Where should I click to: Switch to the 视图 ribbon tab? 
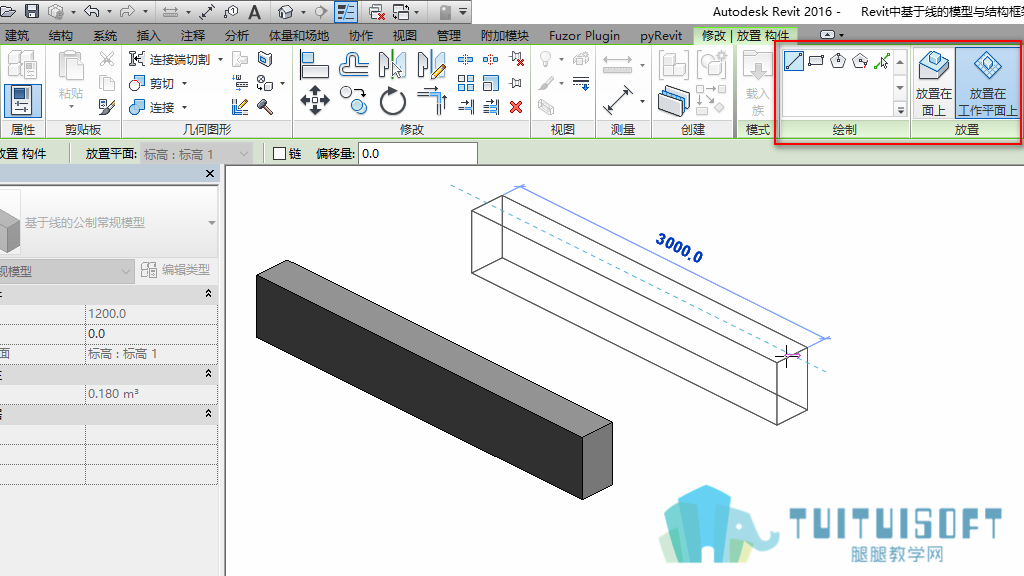(405, 35)
